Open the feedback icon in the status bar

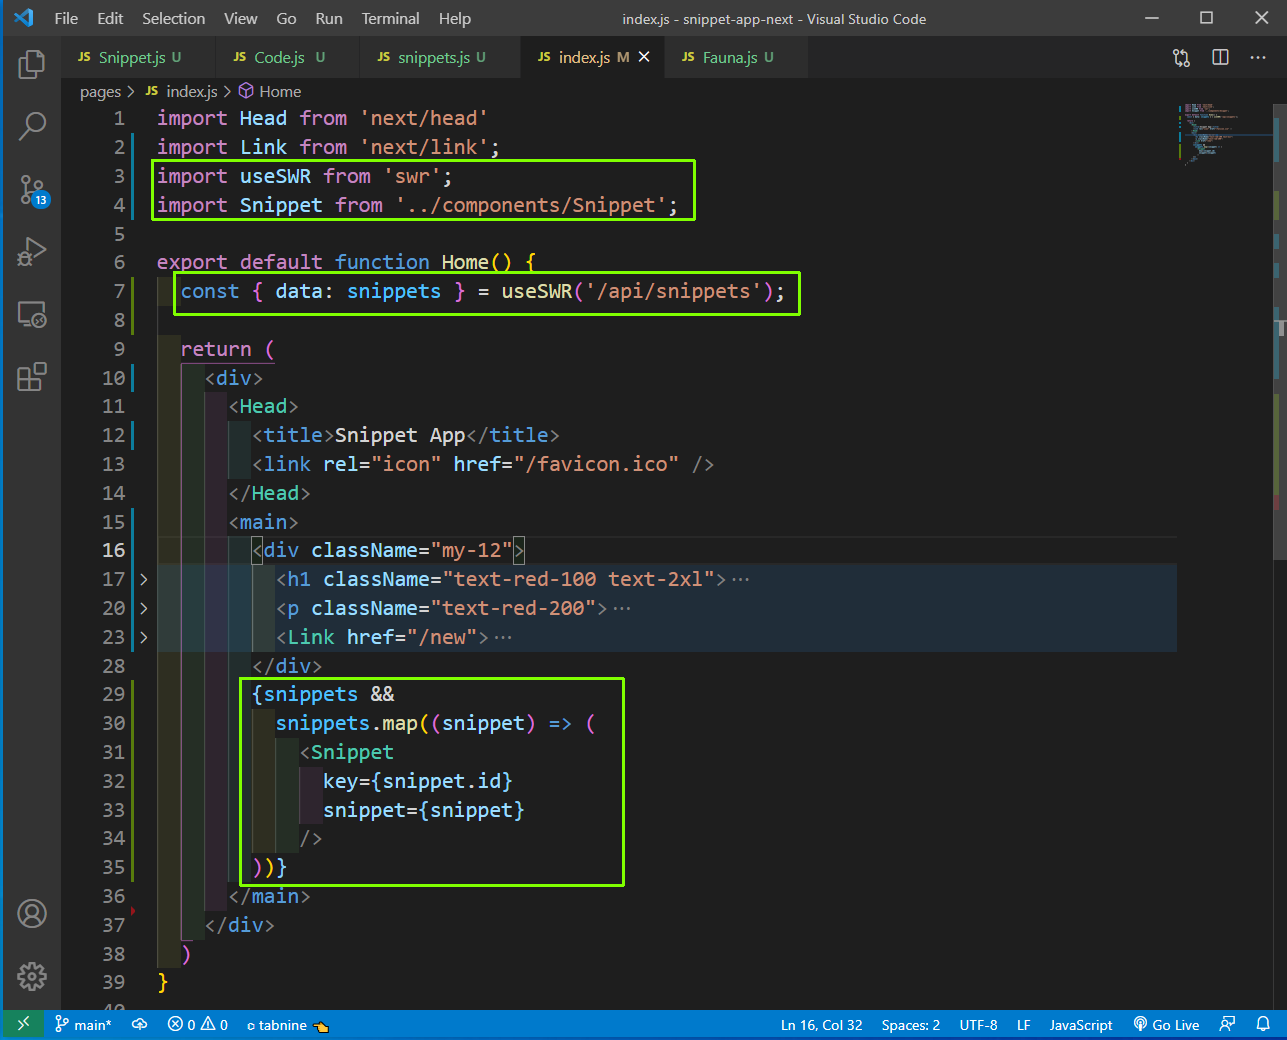click(1227, 1024)
